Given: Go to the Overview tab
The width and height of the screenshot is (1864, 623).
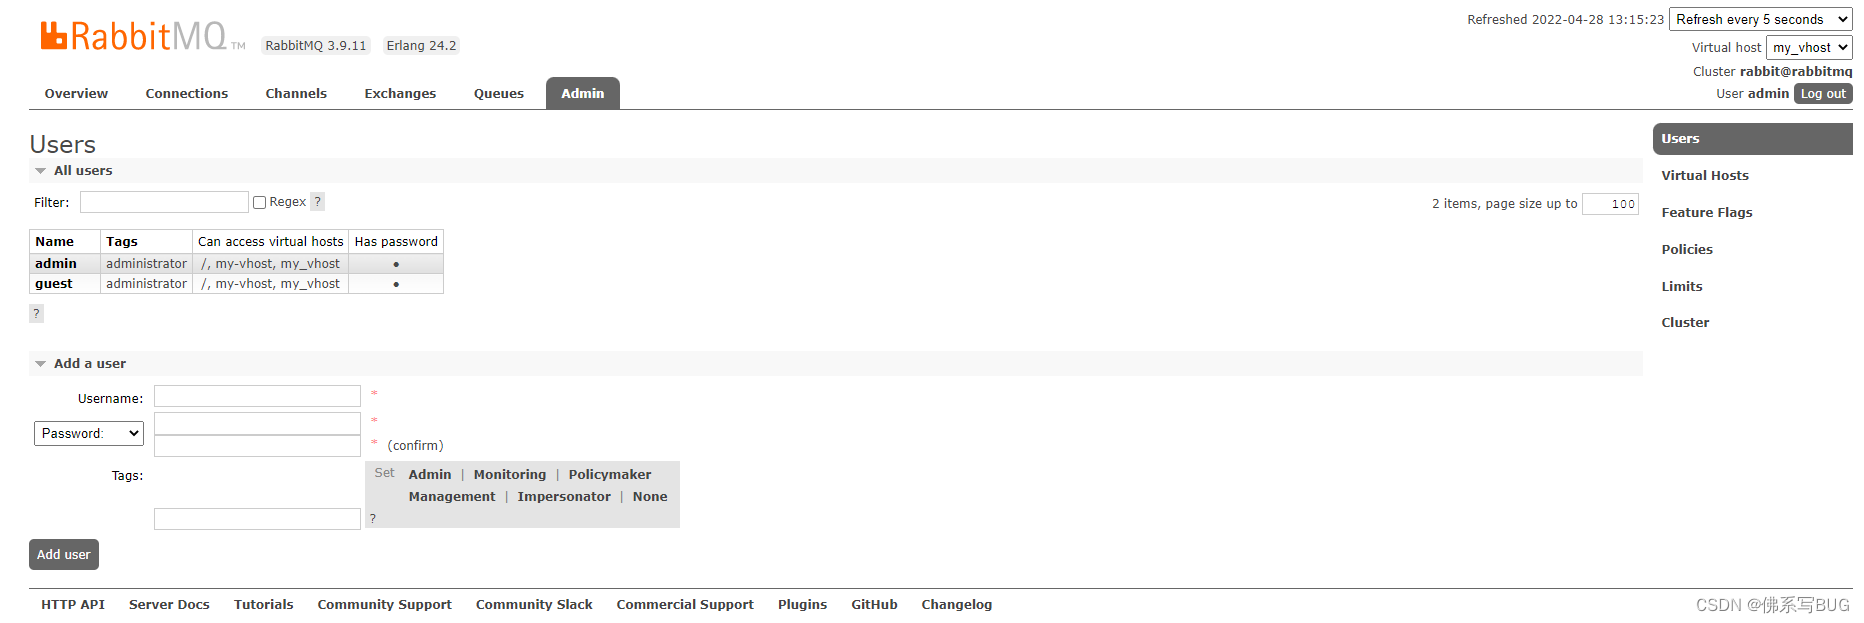Looking at the screenshot, I should [x=76, y=93].
